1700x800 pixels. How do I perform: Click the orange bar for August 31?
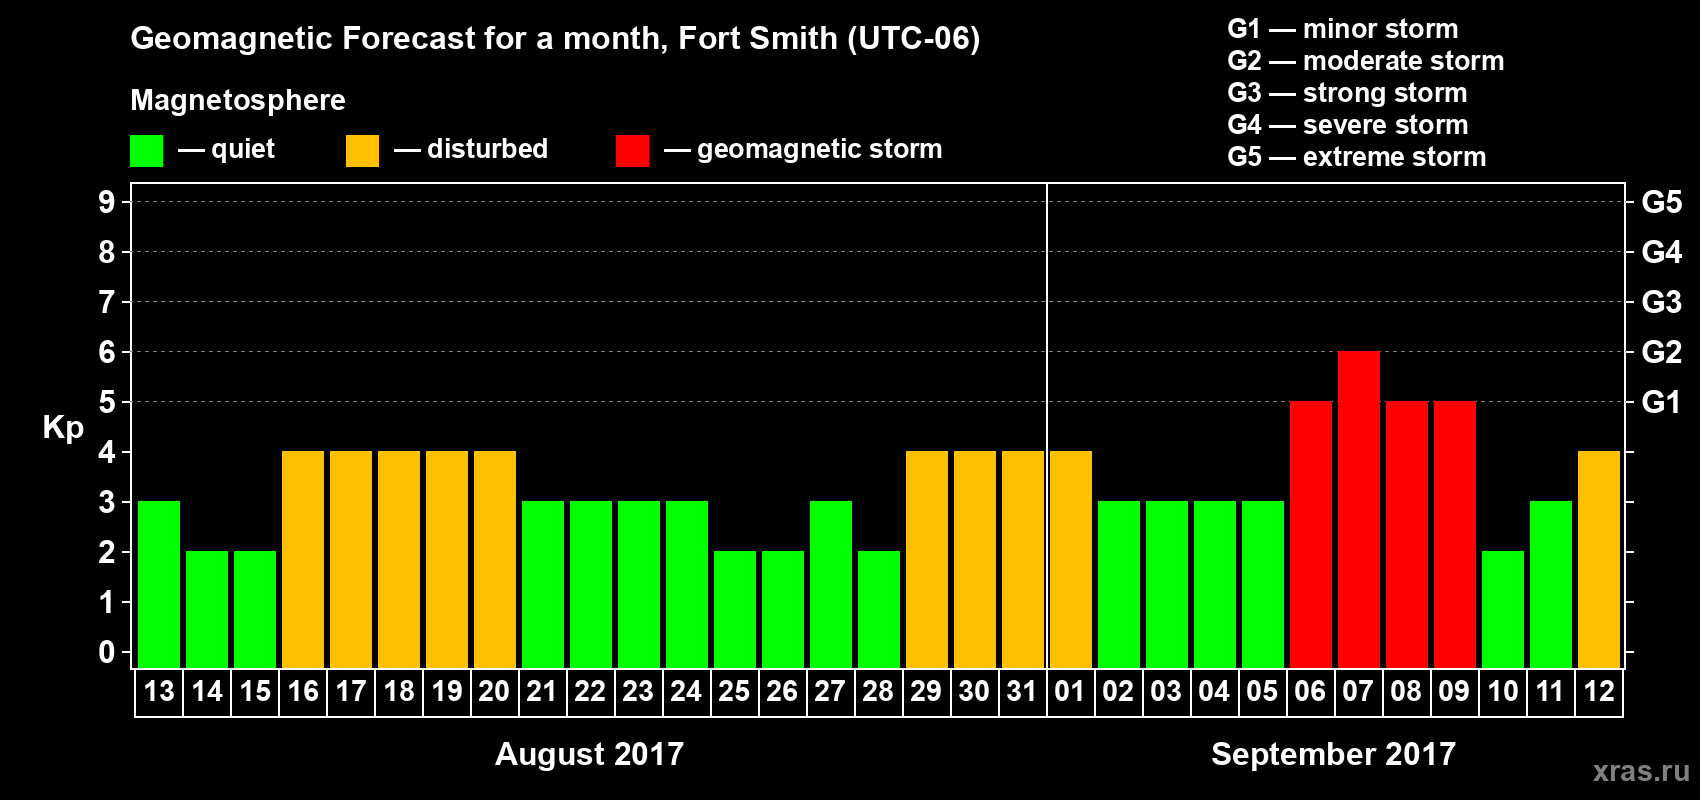click(1023, 560)
